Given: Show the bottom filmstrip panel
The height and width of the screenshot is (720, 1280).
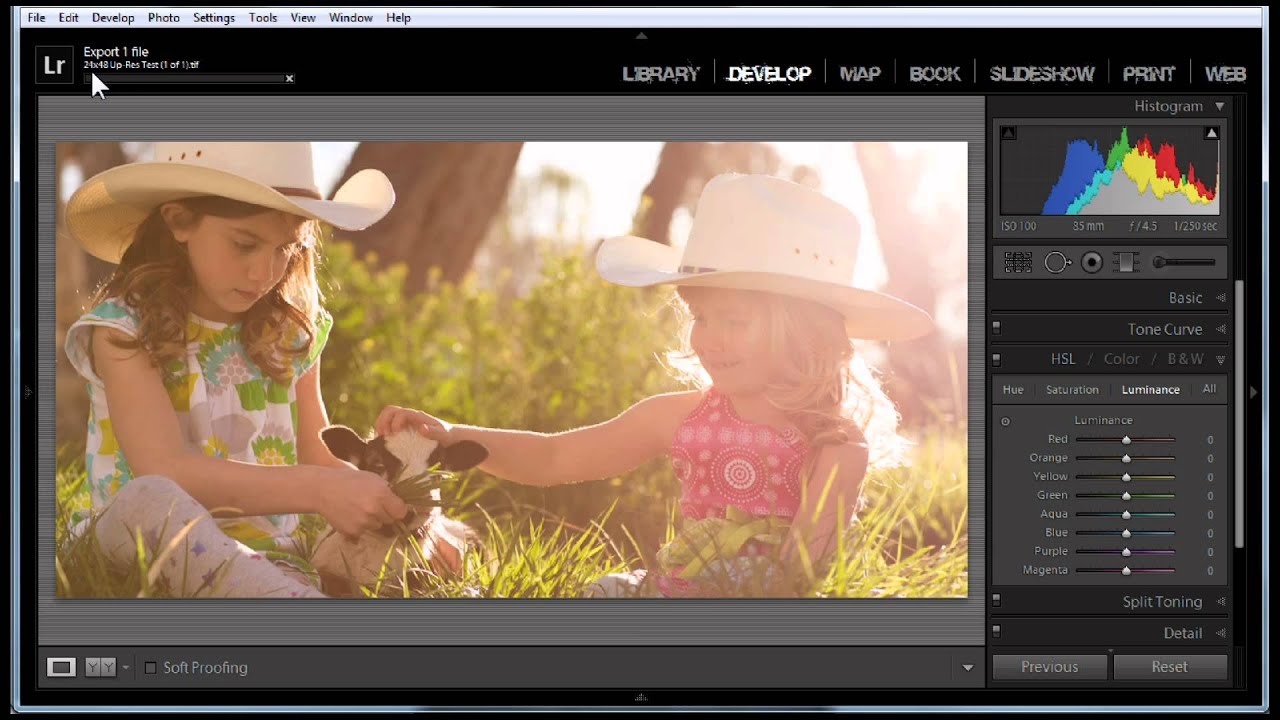Looking at the screenshot, I should (641, 698).
